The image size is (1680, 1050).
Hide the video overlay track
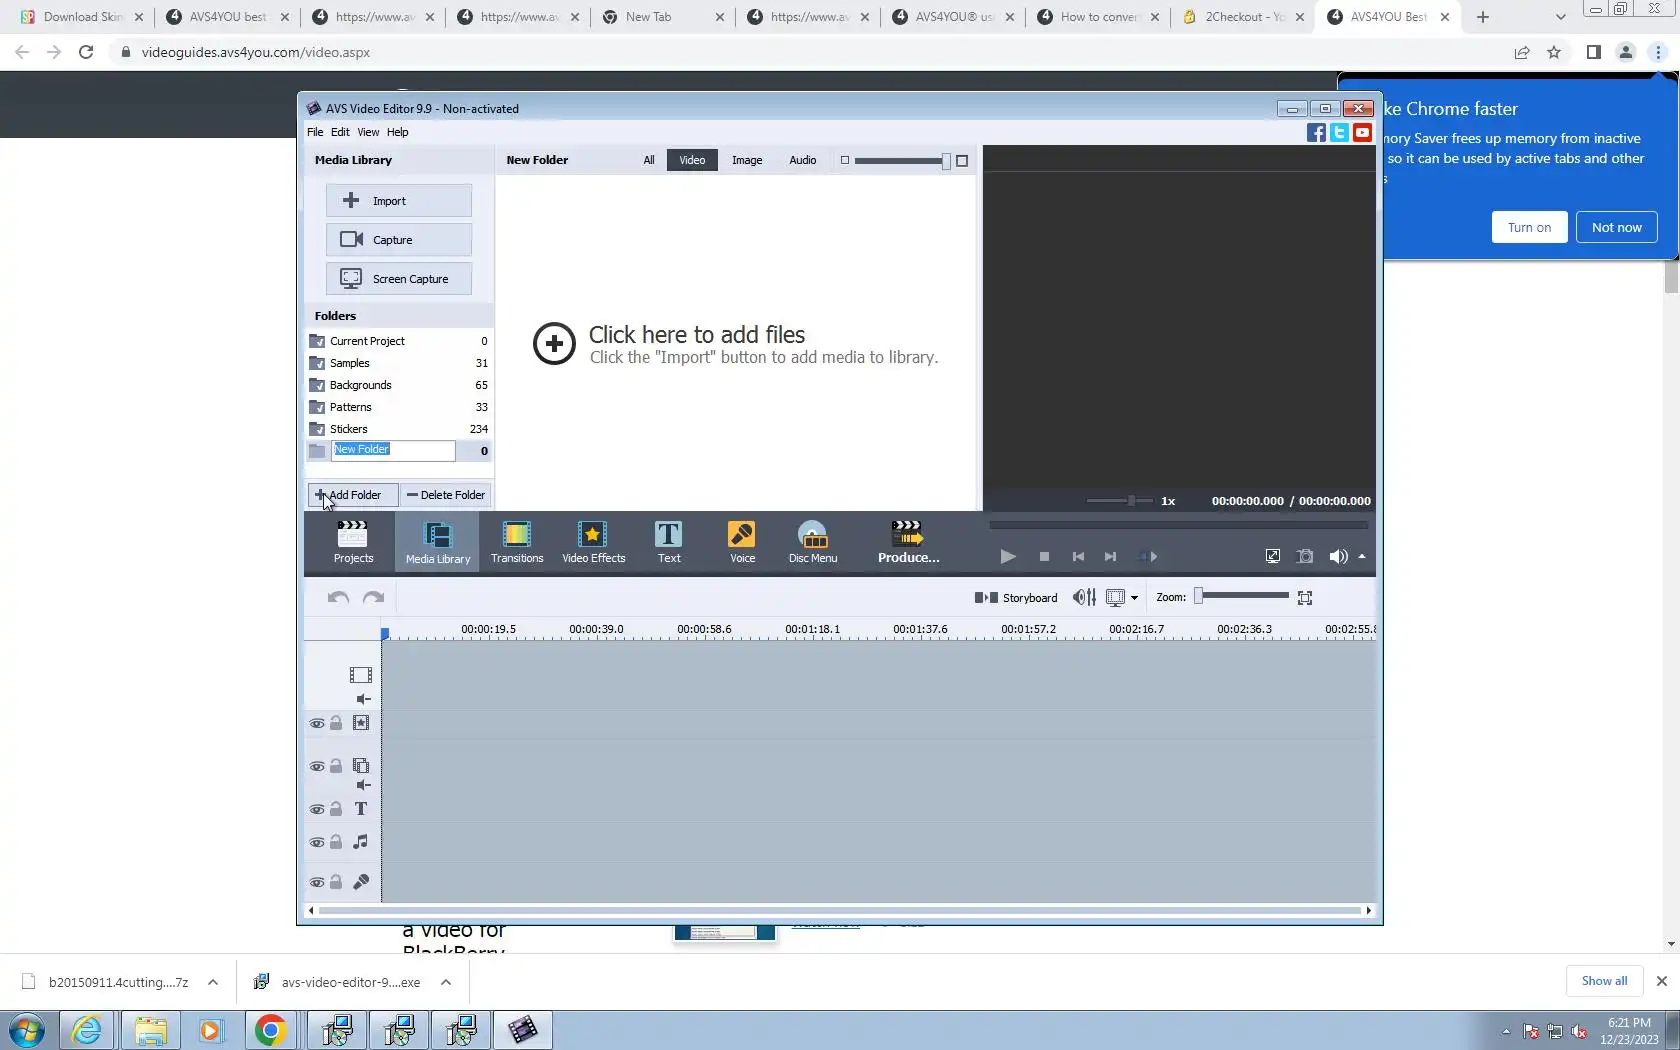pos(317,766)
